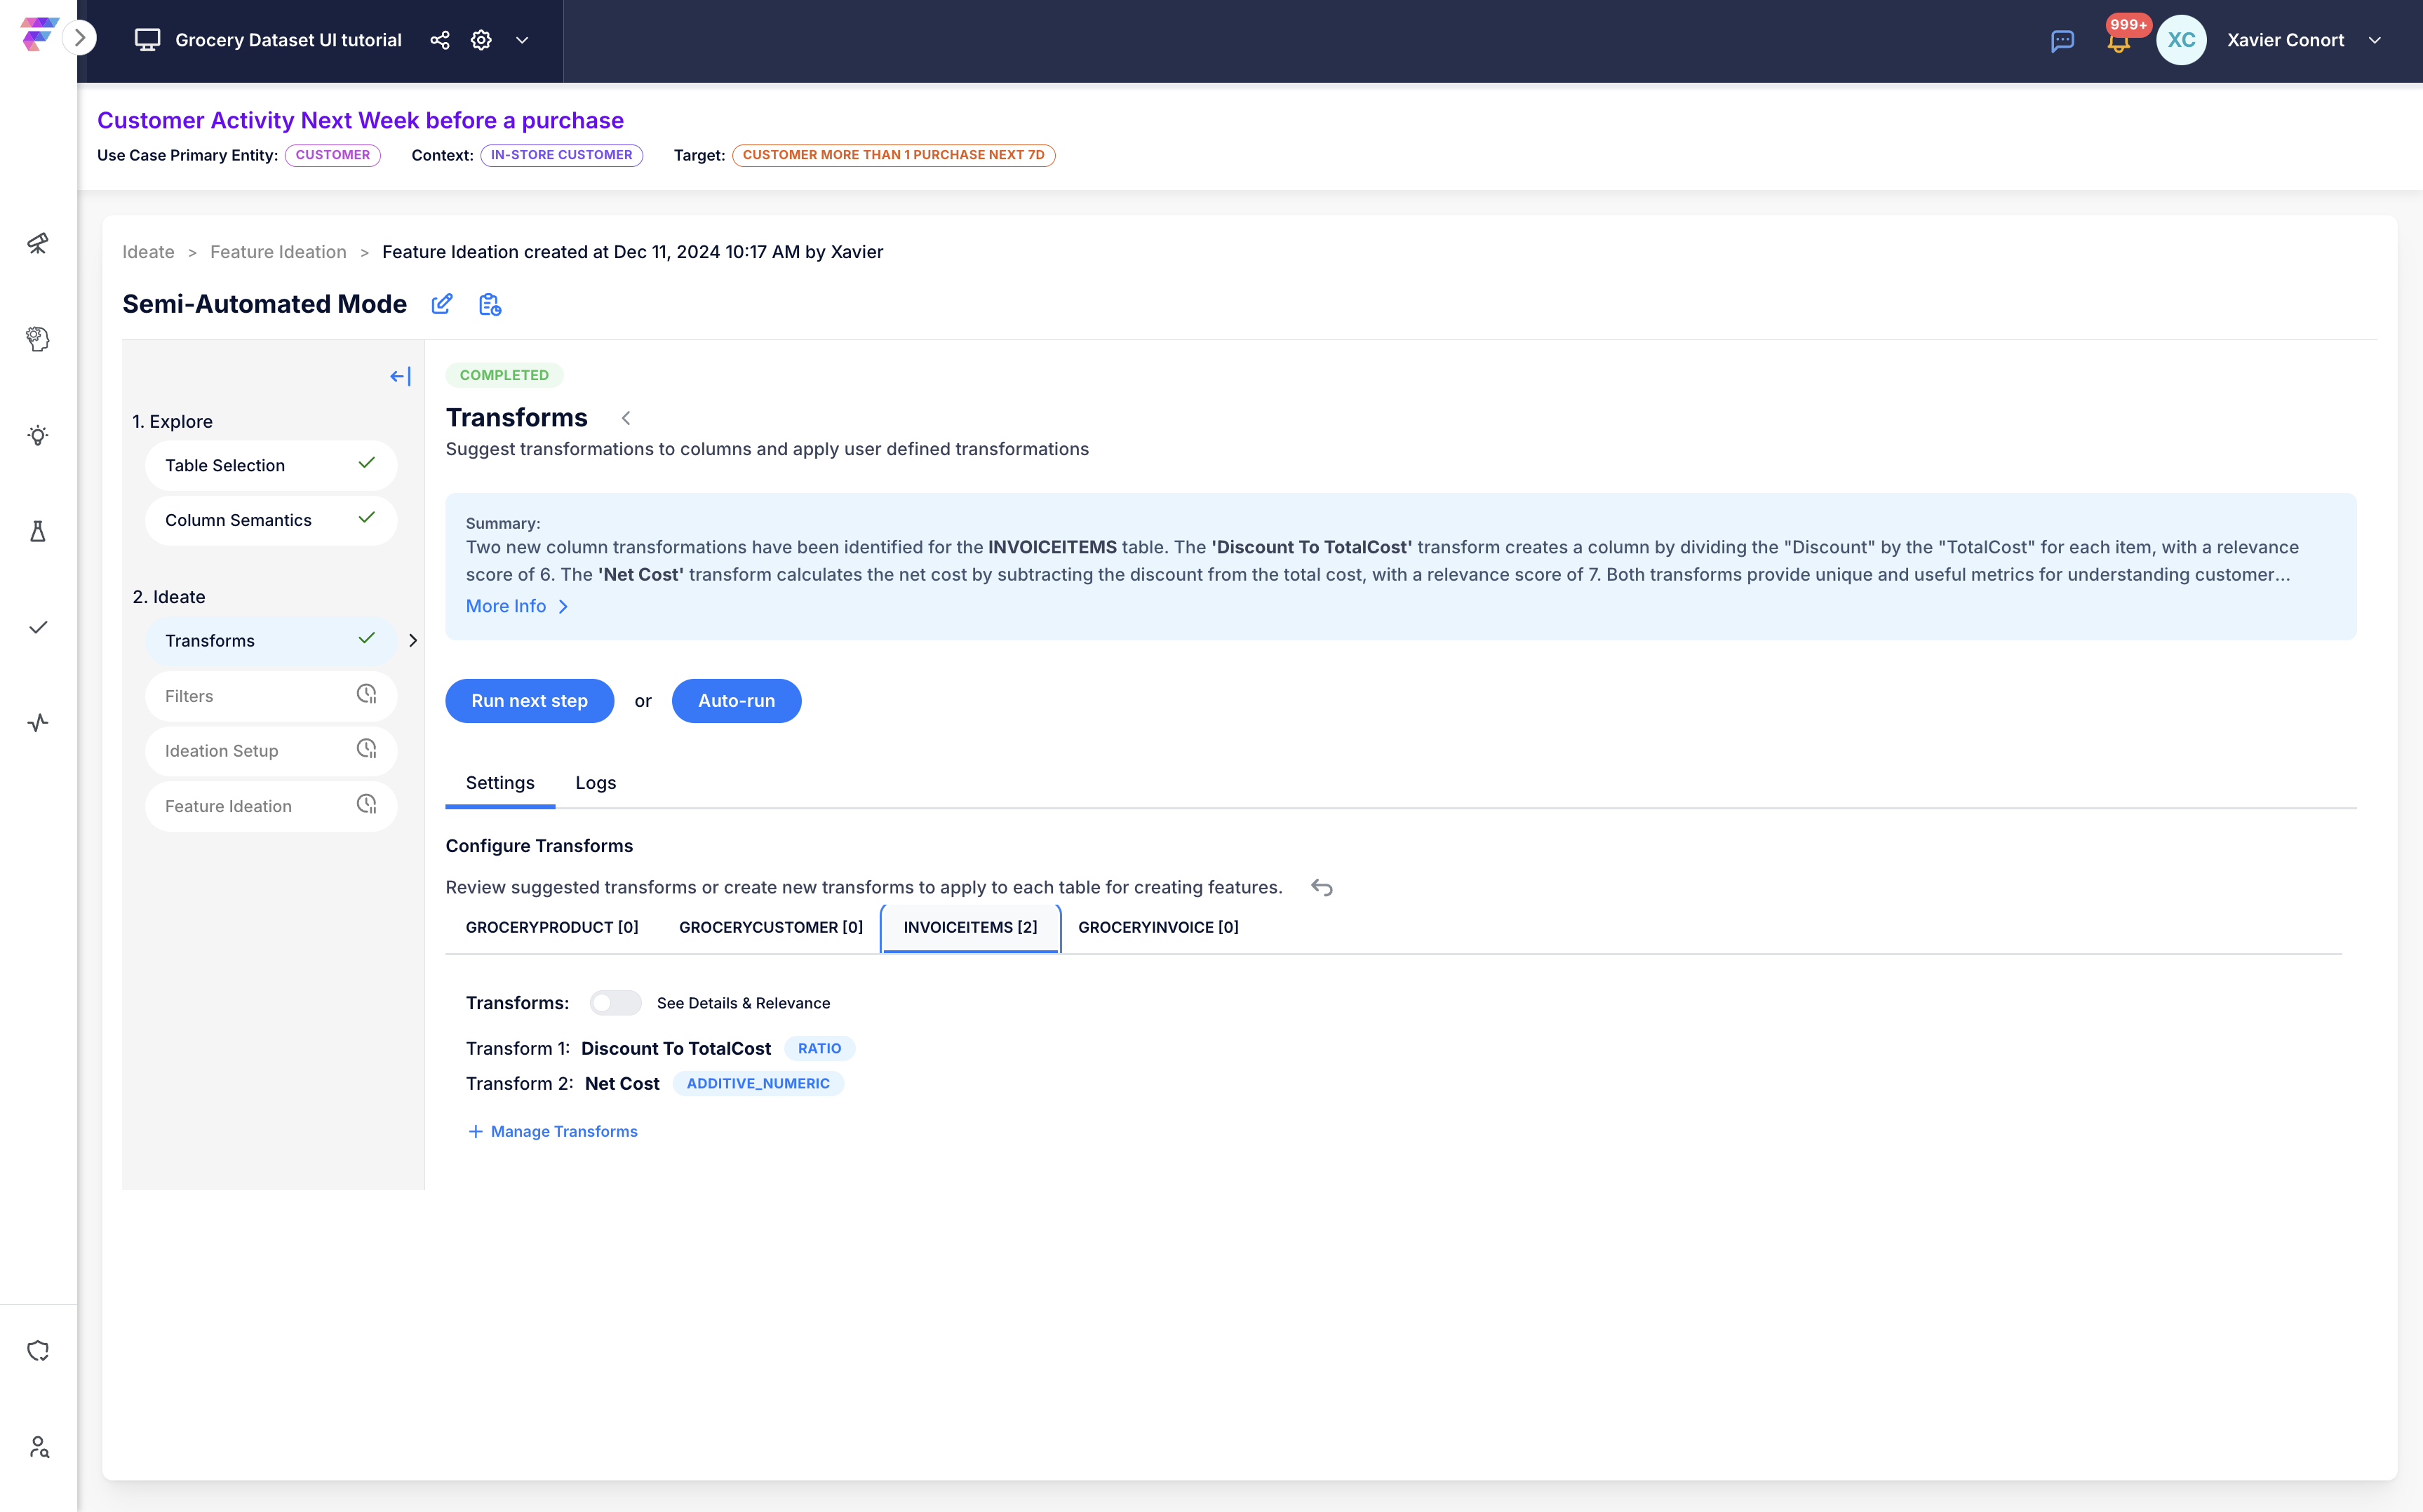This screenshot has width=2423, height=1512.
Task: Open the share icon in top bar
Action: pyautogui.click(x=440, y=40)
